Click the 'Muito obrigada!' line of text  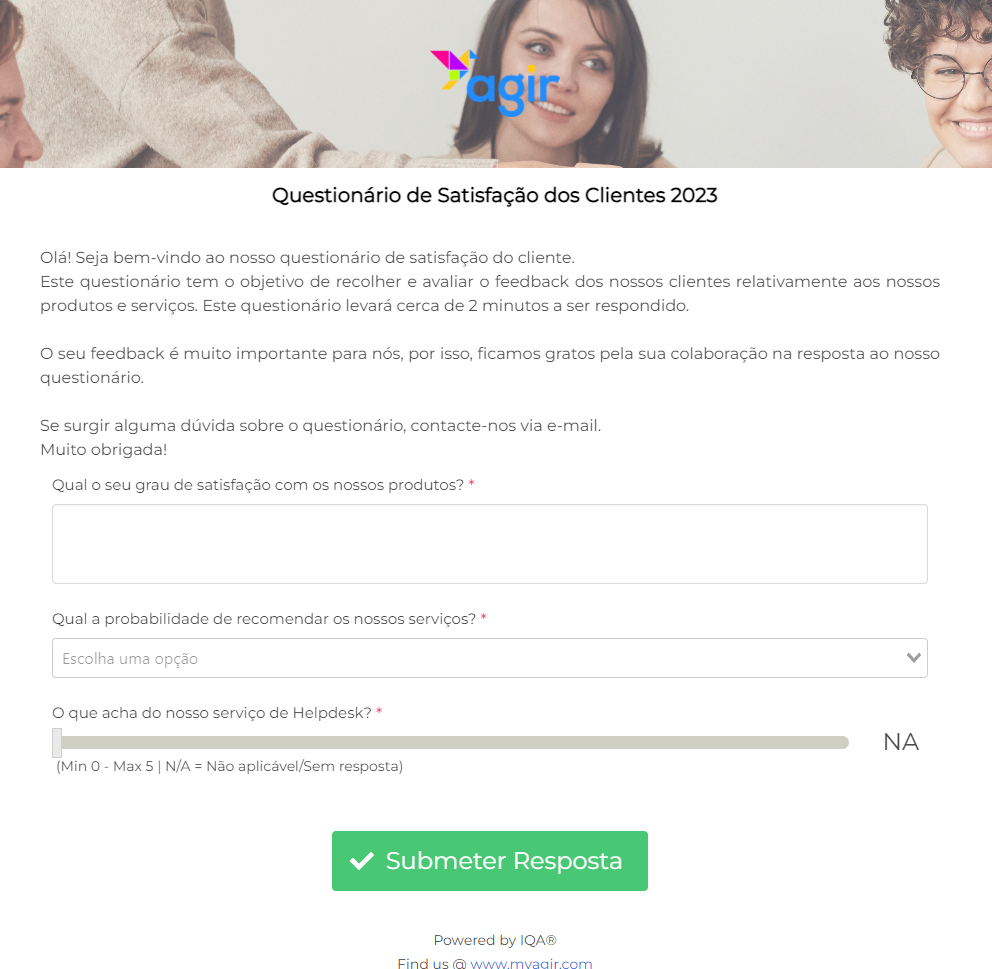click(x=104, y=450)
